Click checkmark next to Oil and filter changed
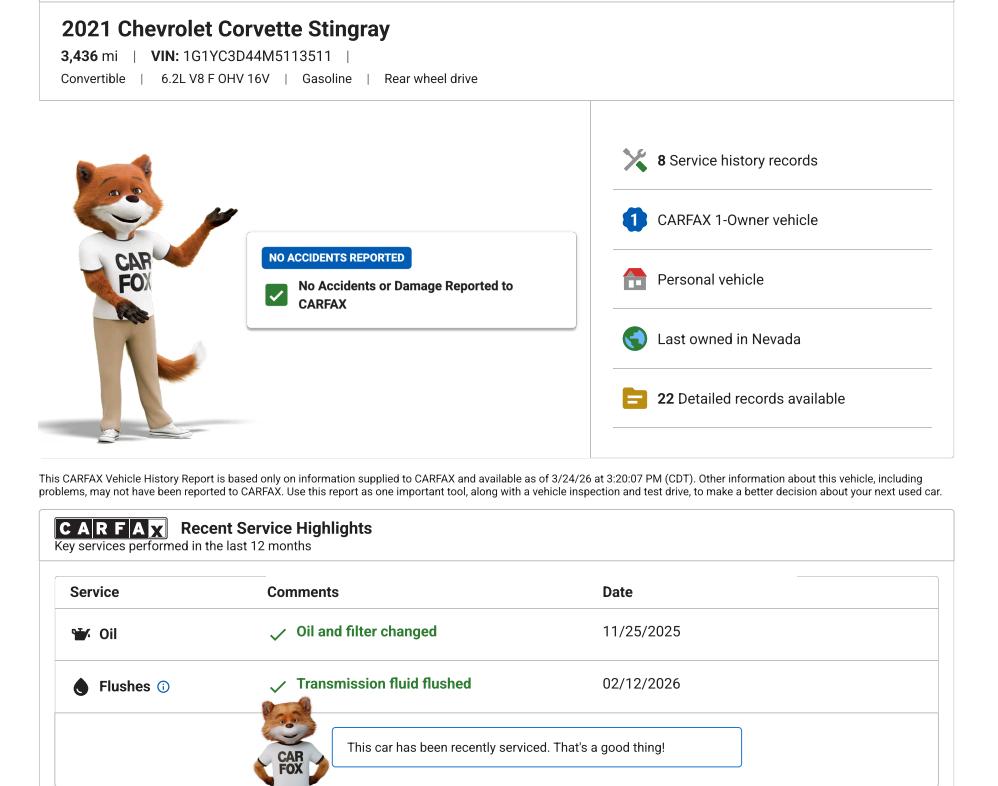 278,634
